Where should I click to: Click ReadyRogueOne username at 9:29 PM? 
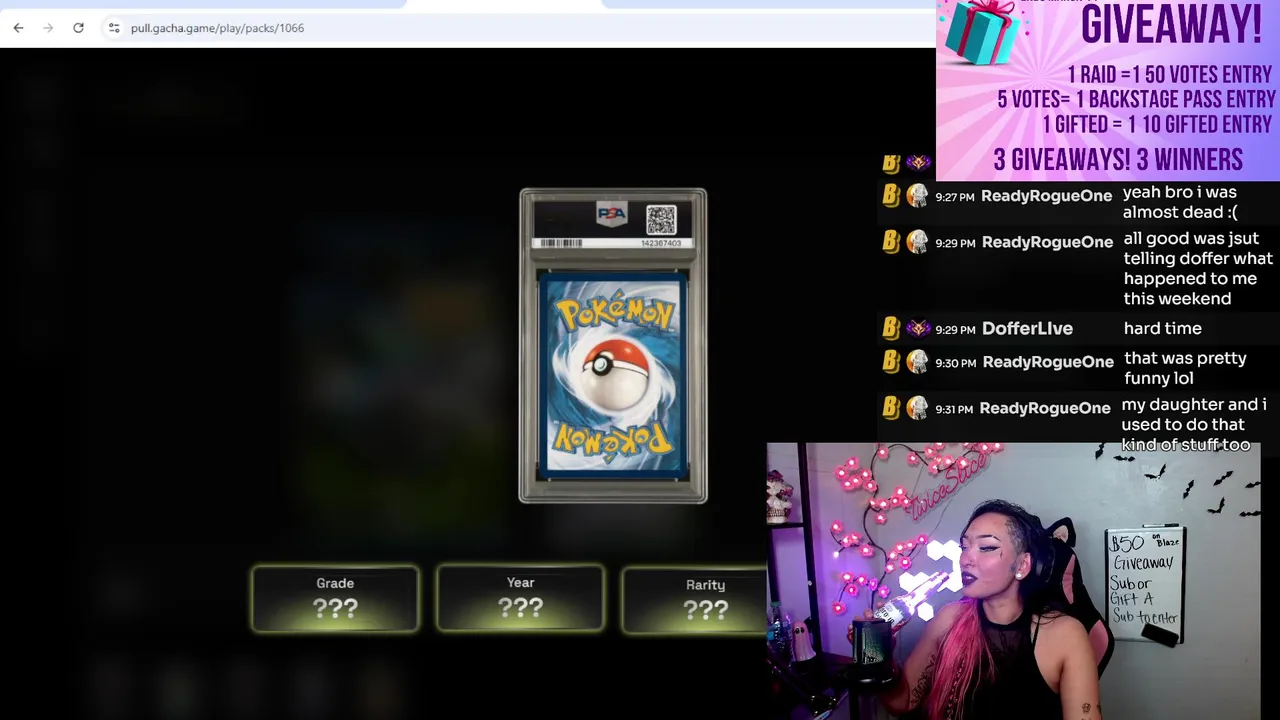(1047, 242)
